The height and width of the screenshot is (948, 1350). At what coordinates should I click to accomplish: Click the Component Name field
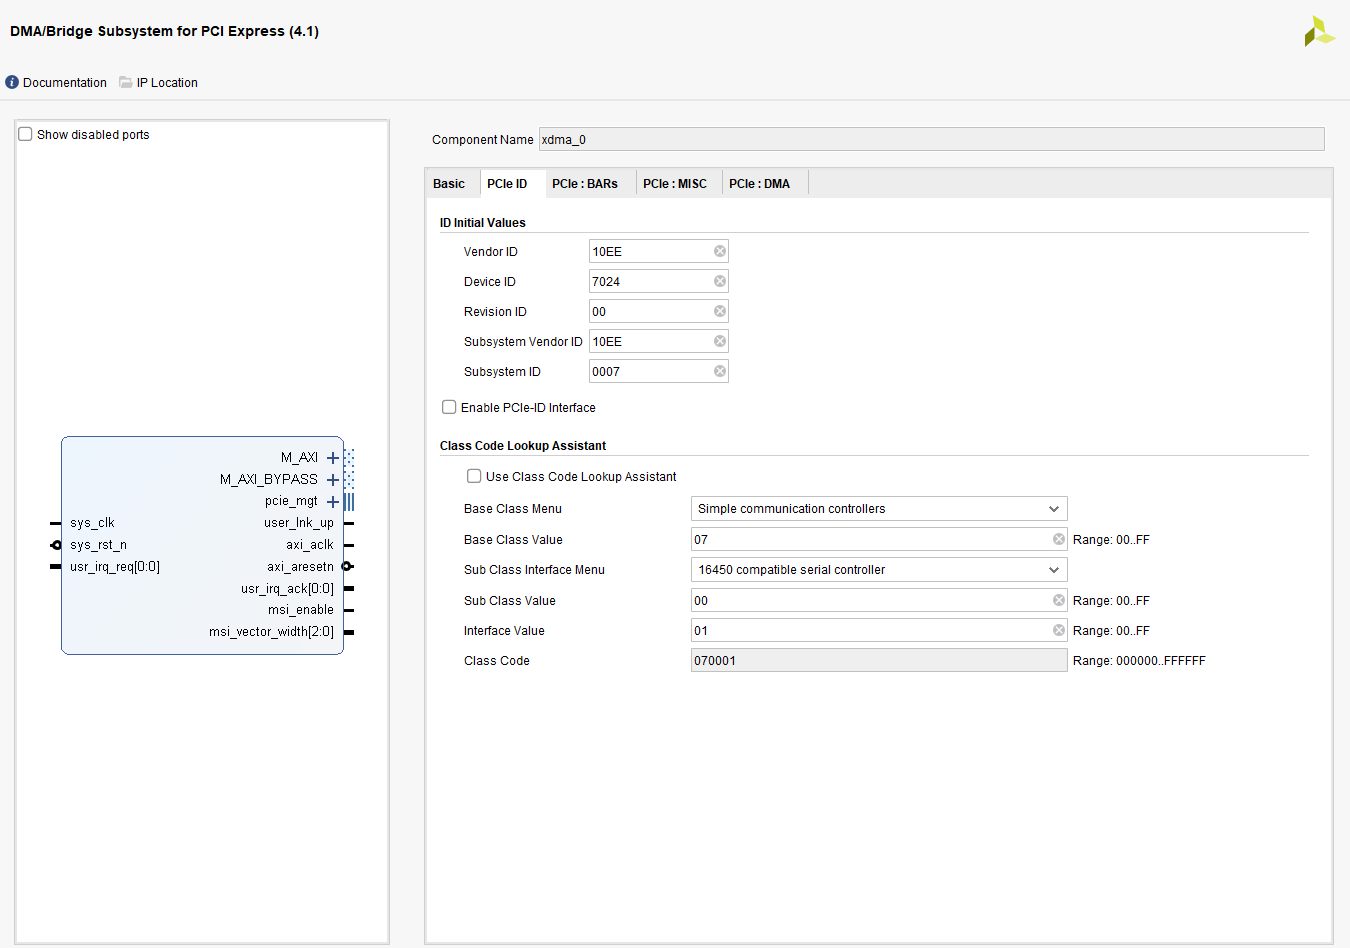932,139
